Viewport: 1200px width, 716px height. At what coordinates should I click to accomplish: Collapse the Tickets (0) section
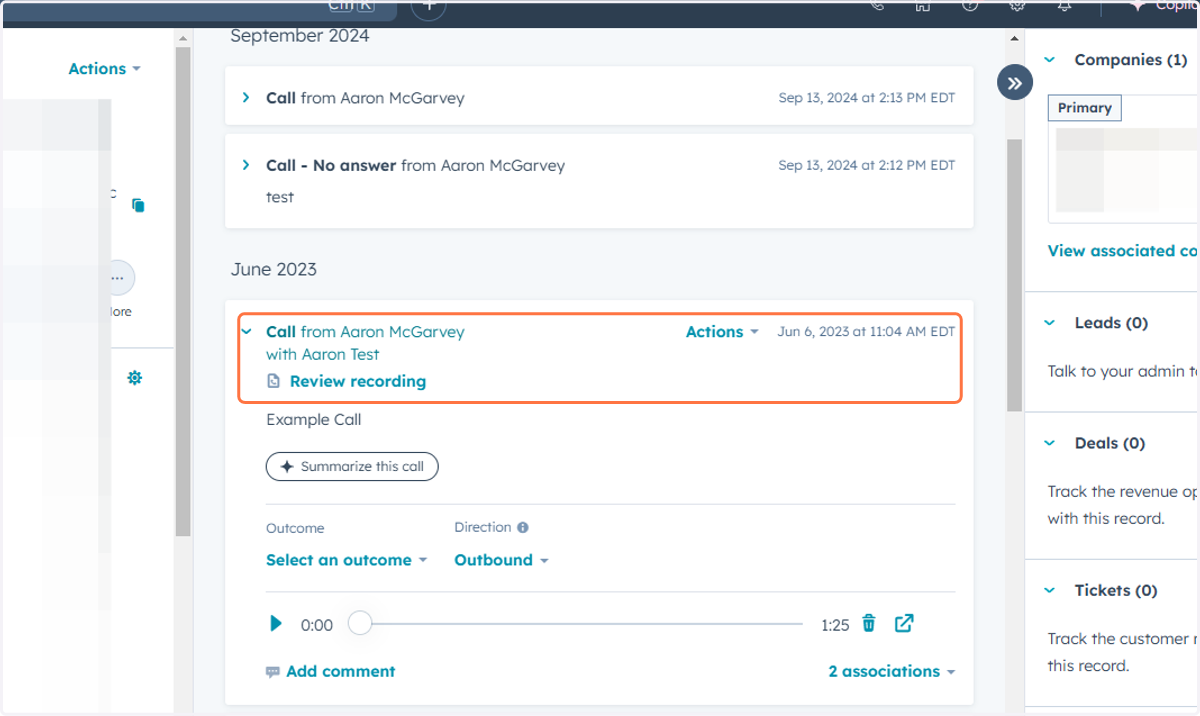coord(1050,590)
